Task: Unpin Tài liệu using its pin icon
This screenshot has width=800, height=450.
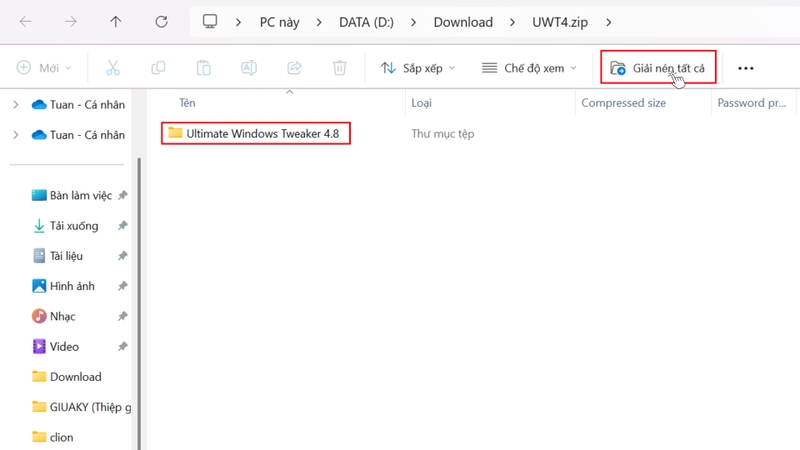Action: pos(122,256)
